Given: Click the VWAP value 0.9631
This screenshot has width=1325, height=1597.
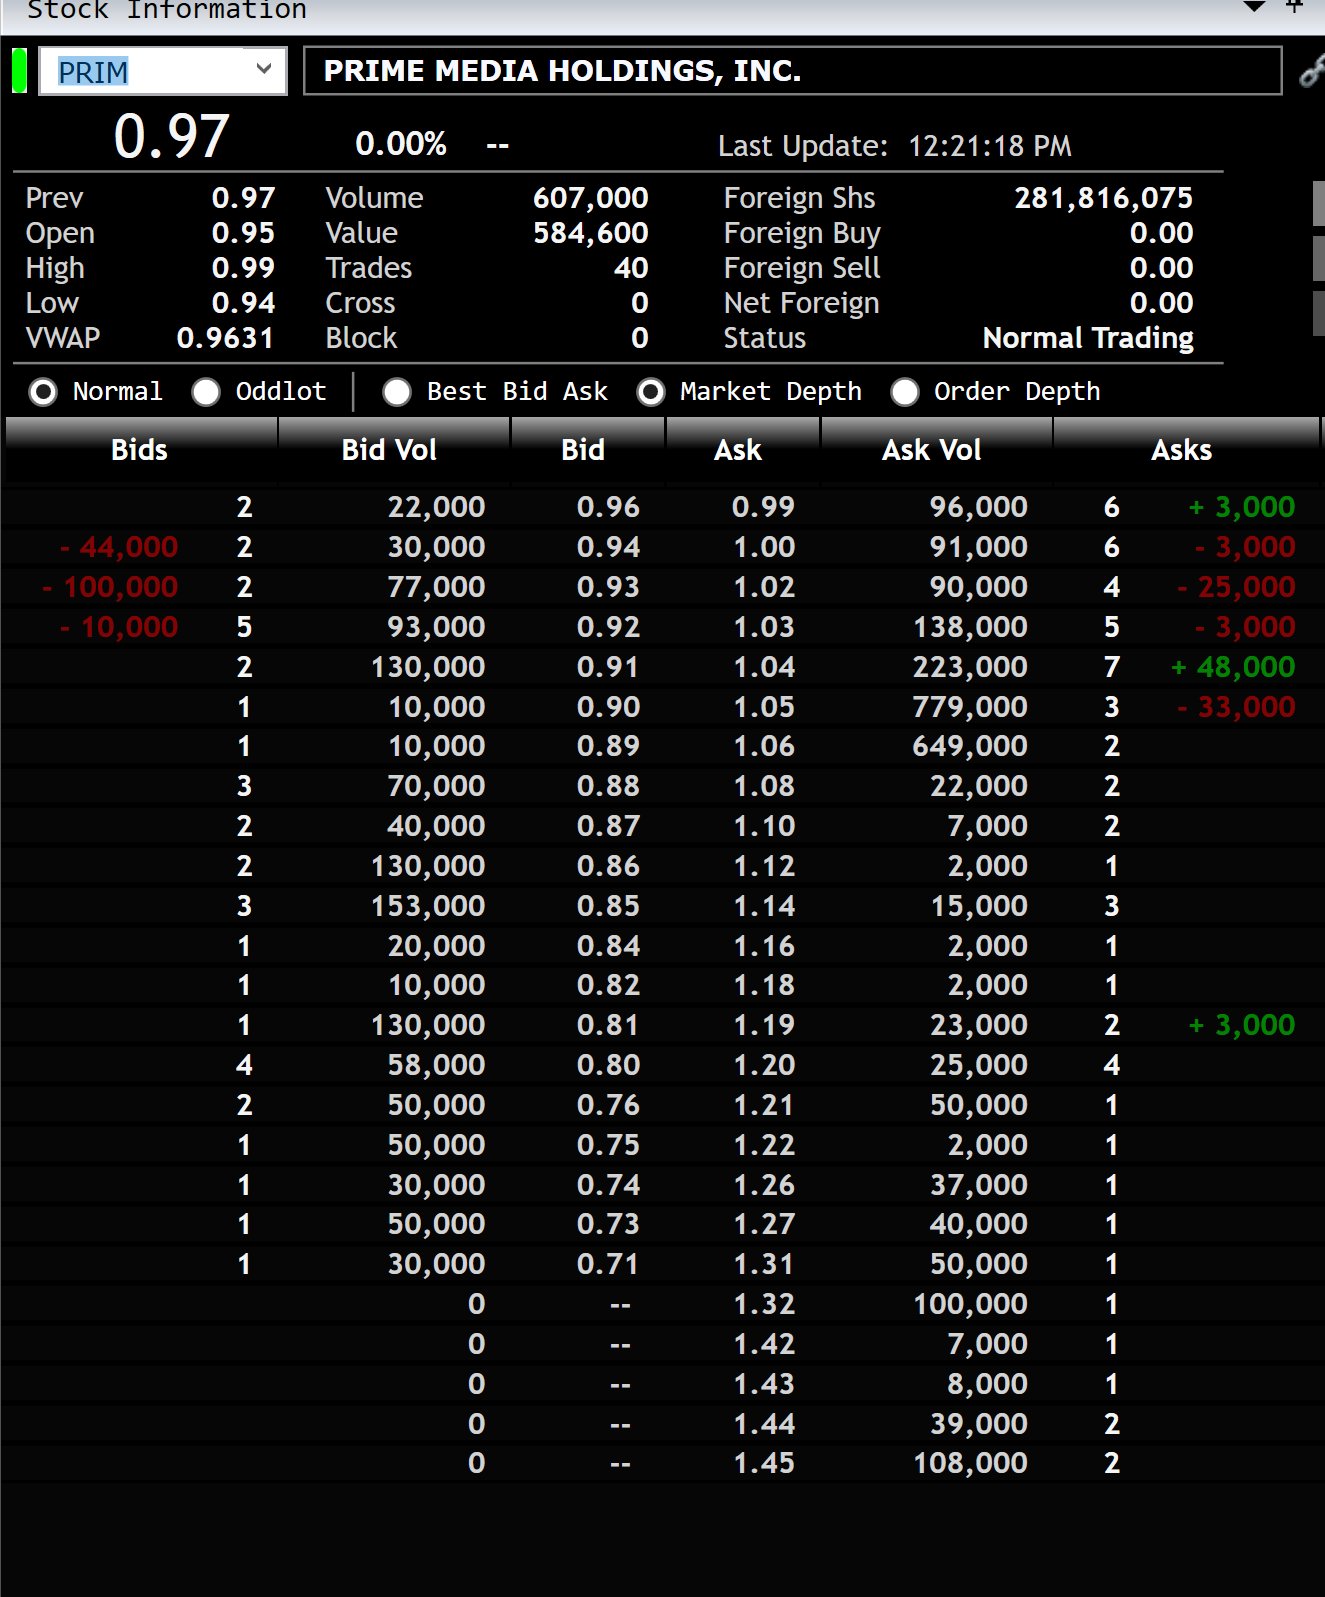Looking at the screenshot, I should coord(226,338).
